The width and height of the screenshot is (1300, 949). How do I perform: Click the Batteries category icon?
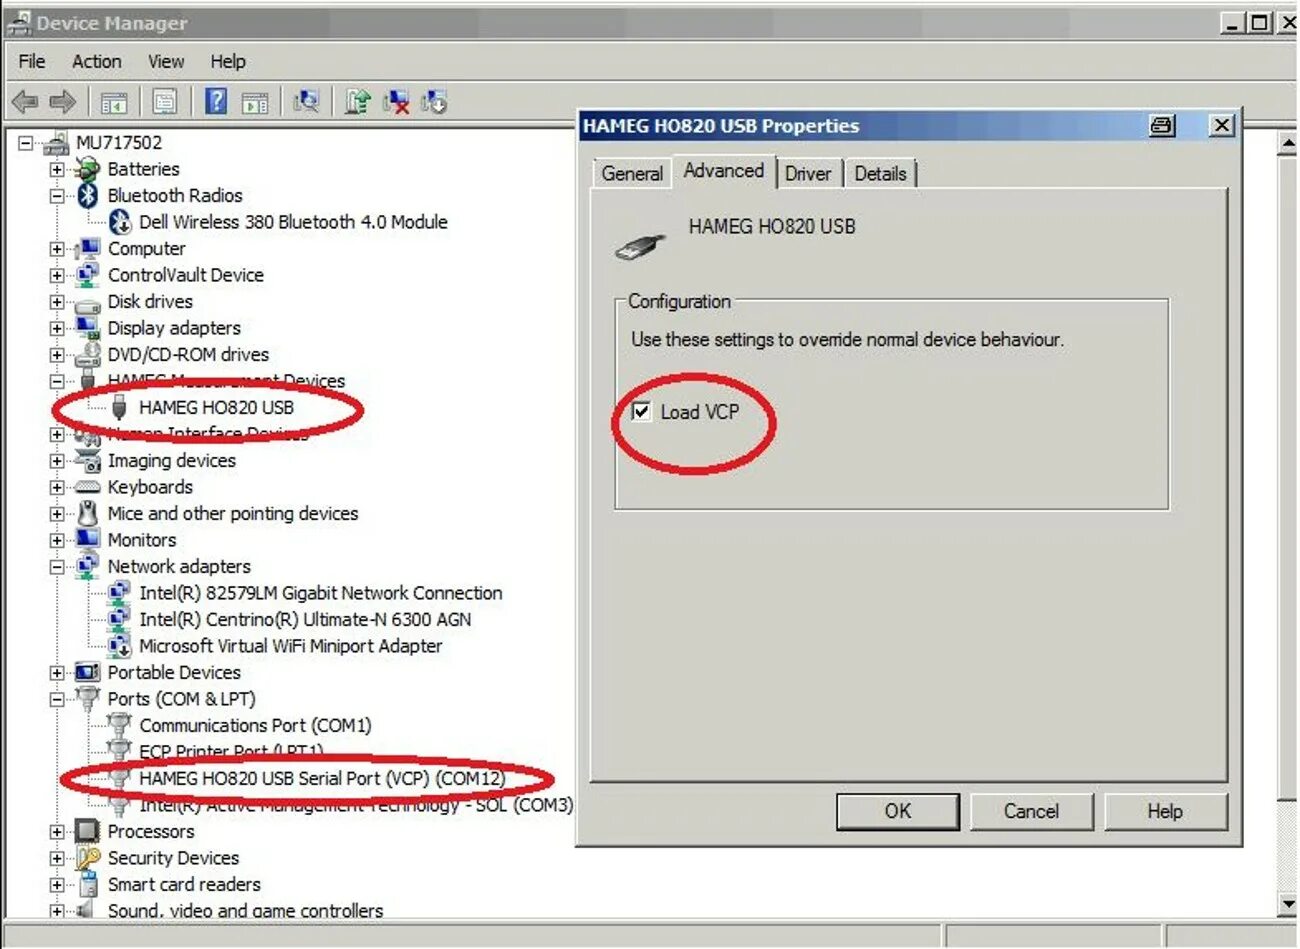[88, 169]
